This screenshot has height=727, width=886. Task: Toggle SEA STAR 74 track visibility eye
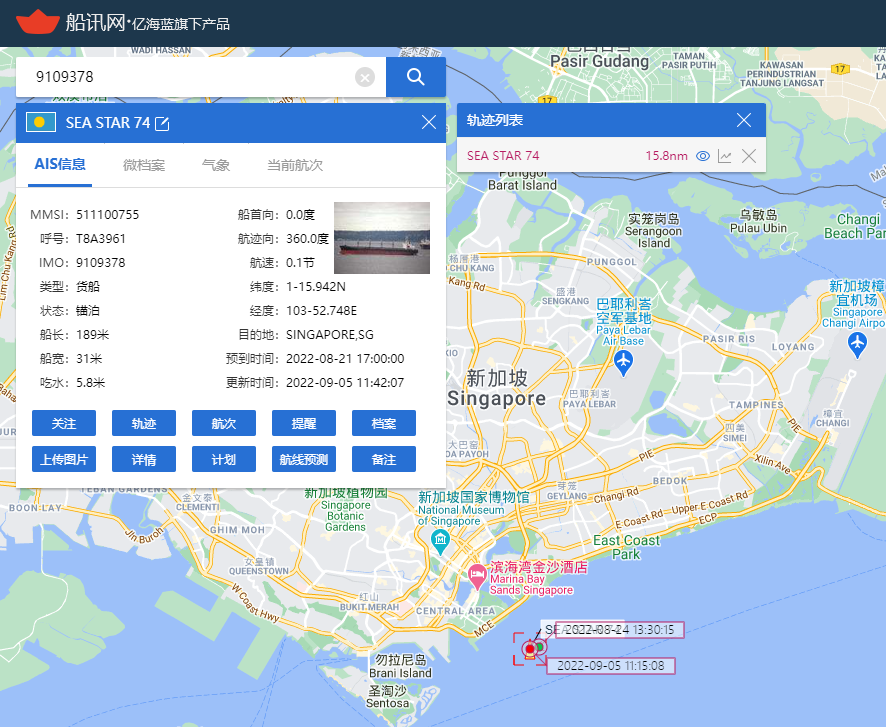point(703,156)
